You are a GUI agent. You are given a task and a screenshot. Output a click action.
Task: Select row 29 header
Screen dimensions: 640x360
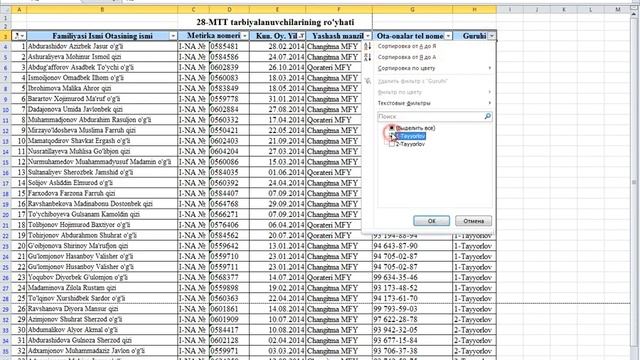click(x=6, y=309)
